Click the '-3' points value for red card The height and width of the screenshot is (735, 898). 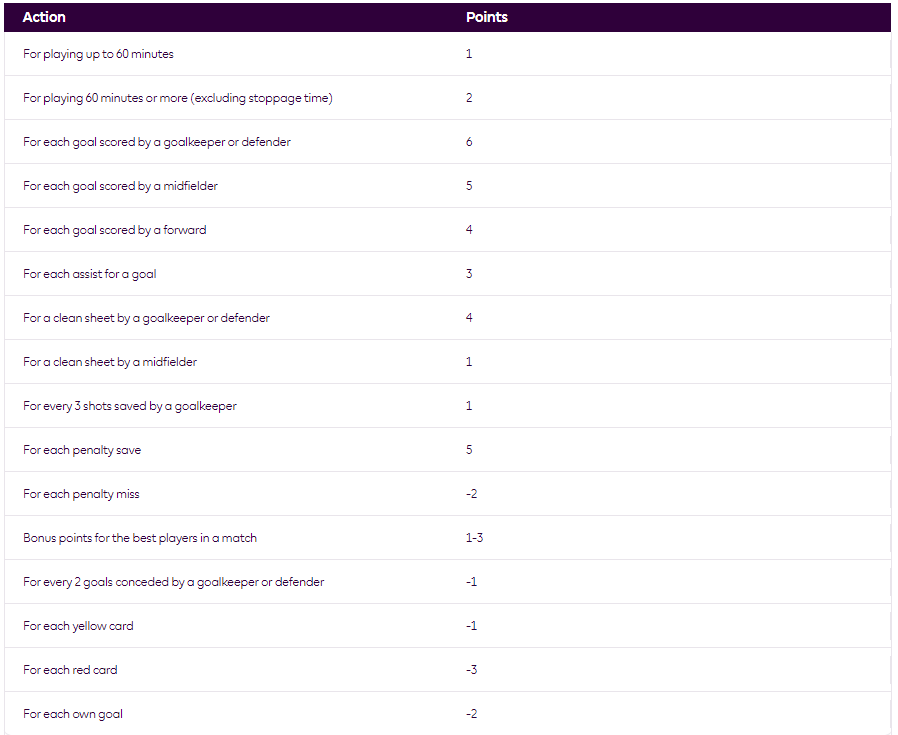(471, 670)
